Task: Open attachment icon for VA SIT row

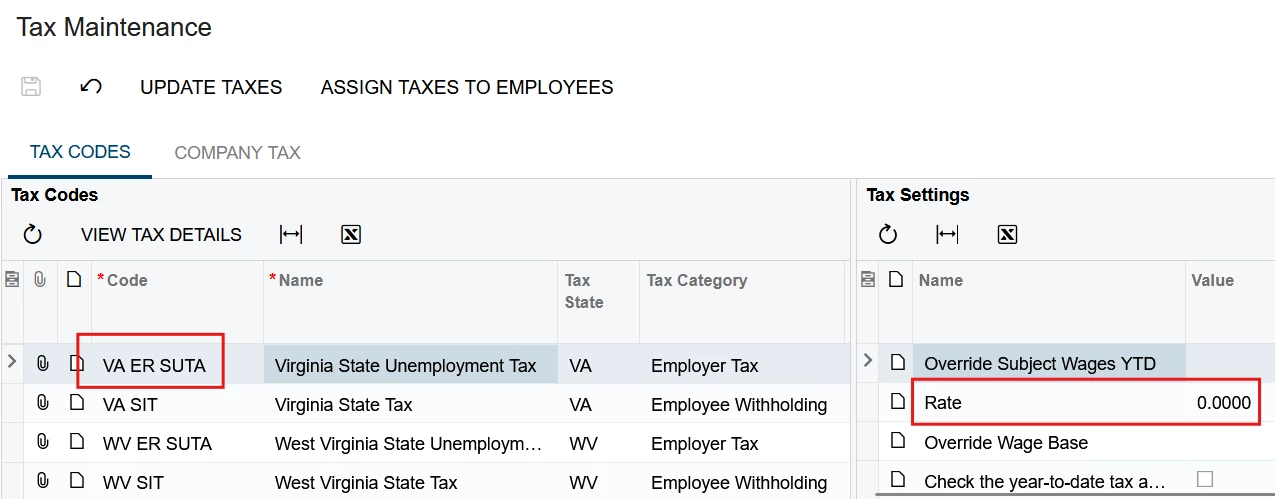Action: 41,404
